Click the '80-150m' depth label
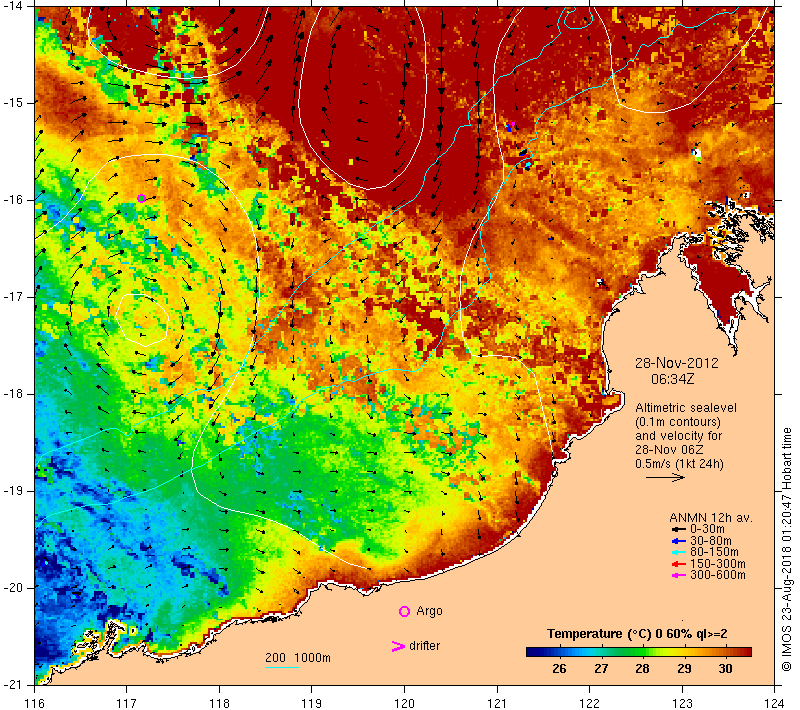 (x=714, y=552)
